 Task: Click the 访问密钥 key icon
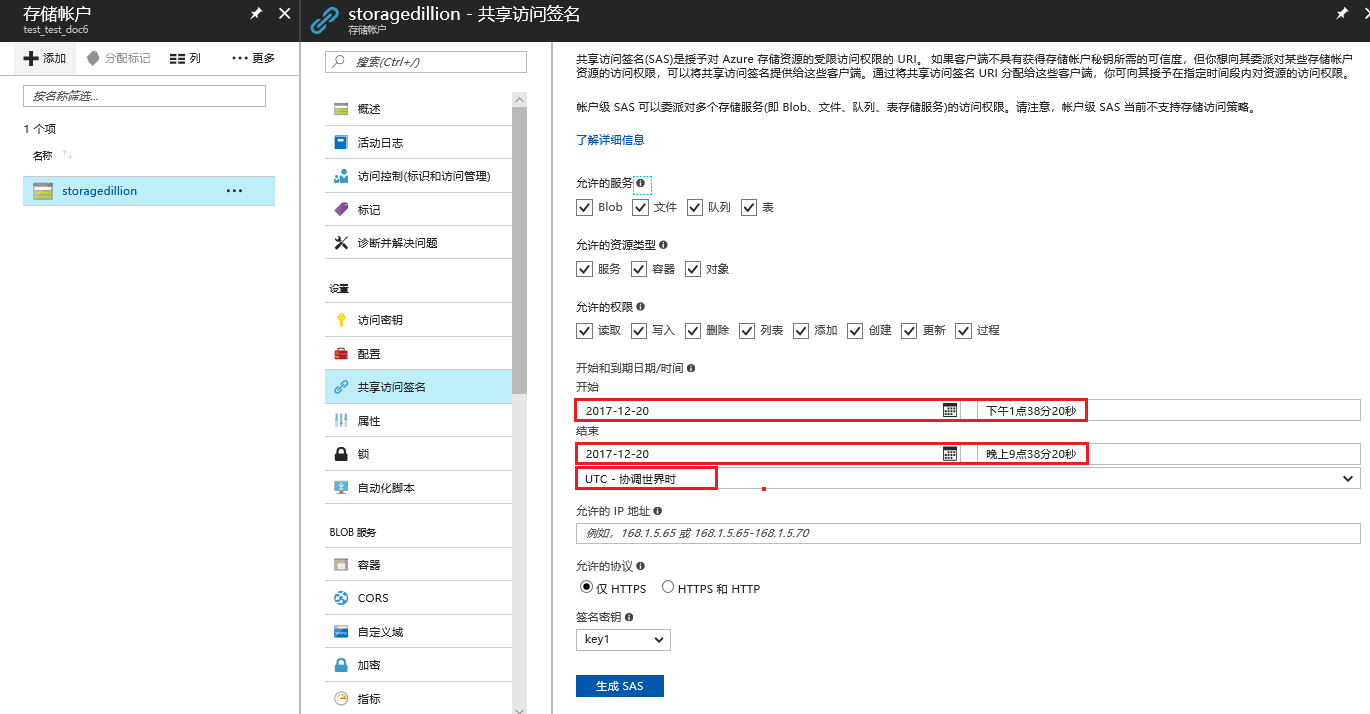[x=341, y=320]
